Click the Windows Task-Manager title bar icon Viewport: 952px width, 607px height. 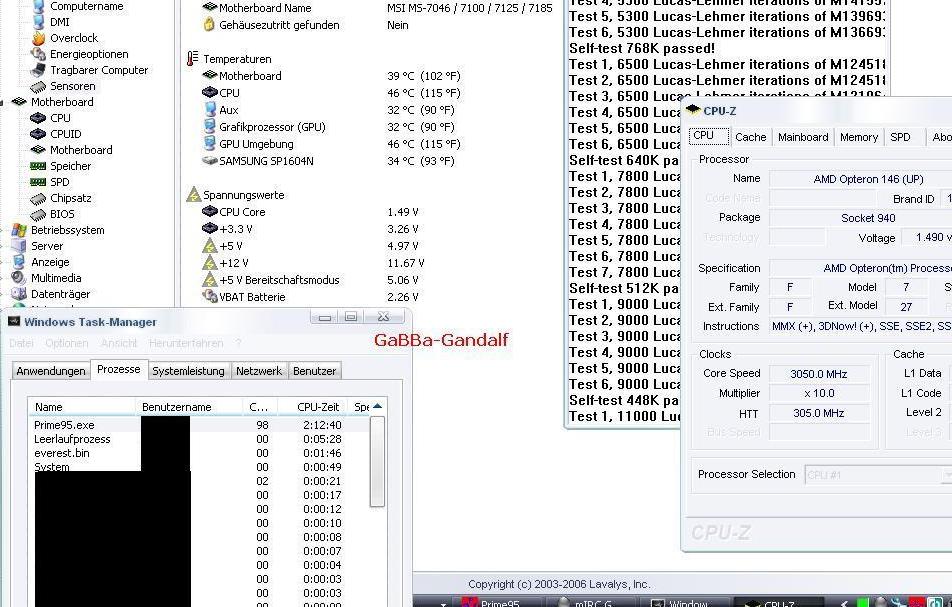(x=14, y=322)
